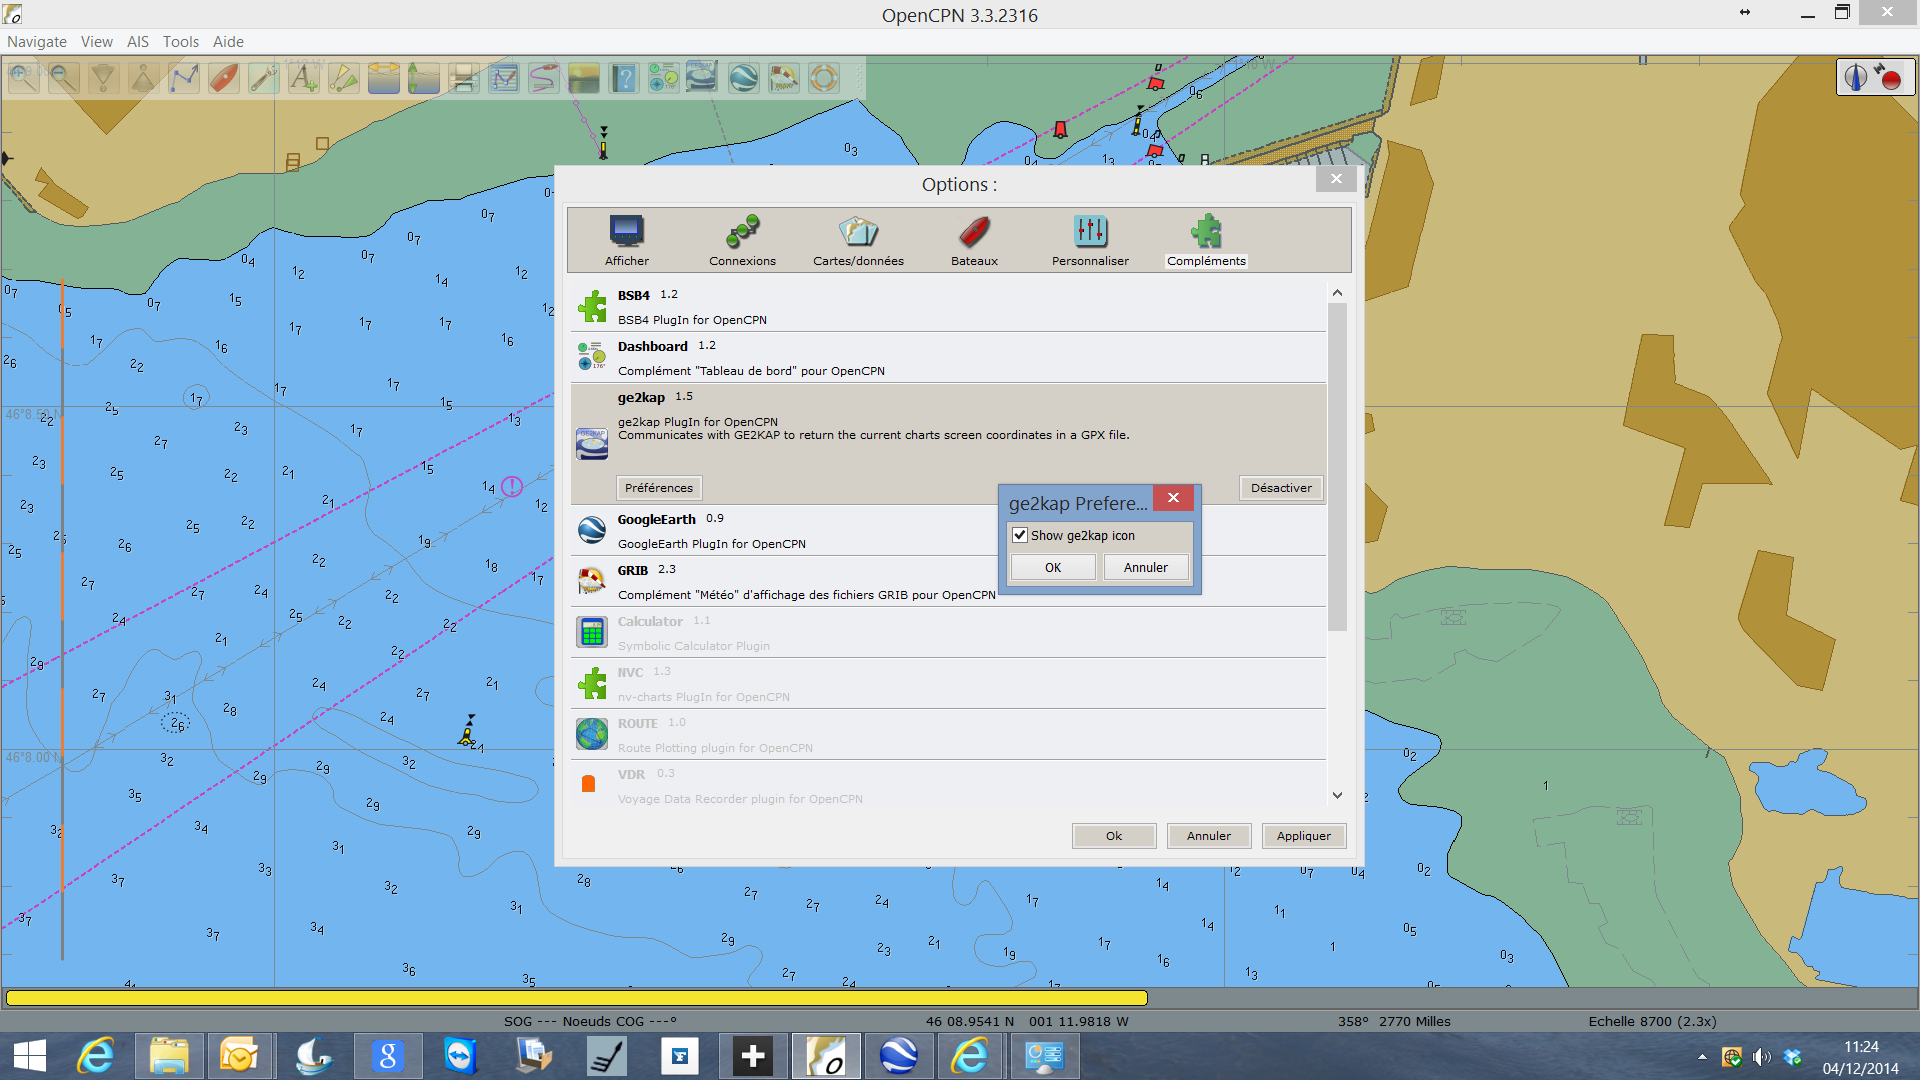Click the plugin list scrollbar up arrow

coord(1337,293)
